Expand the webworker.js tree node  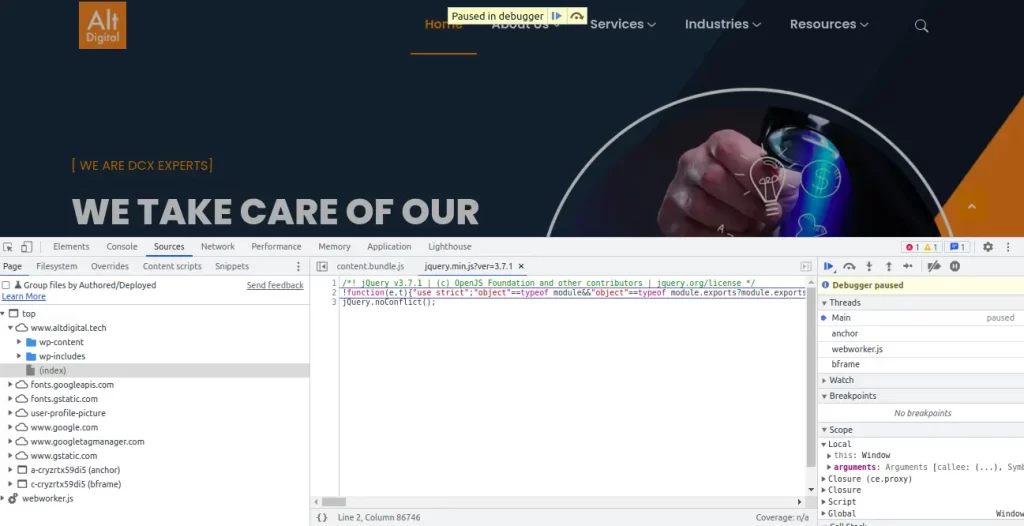click(3, 499)
